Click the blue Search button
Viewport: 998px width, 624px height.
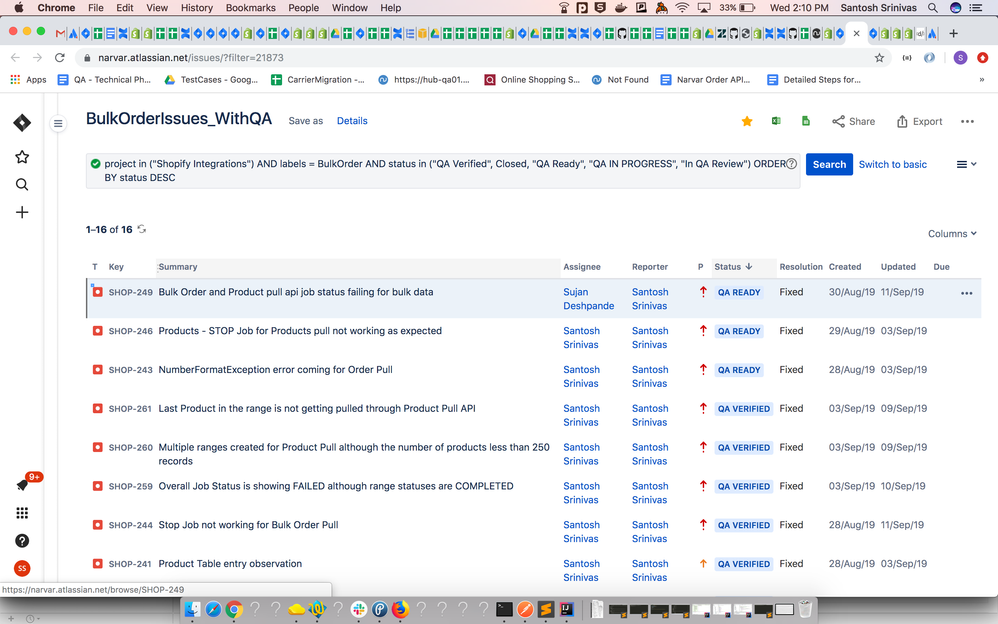tap(829, 164)
